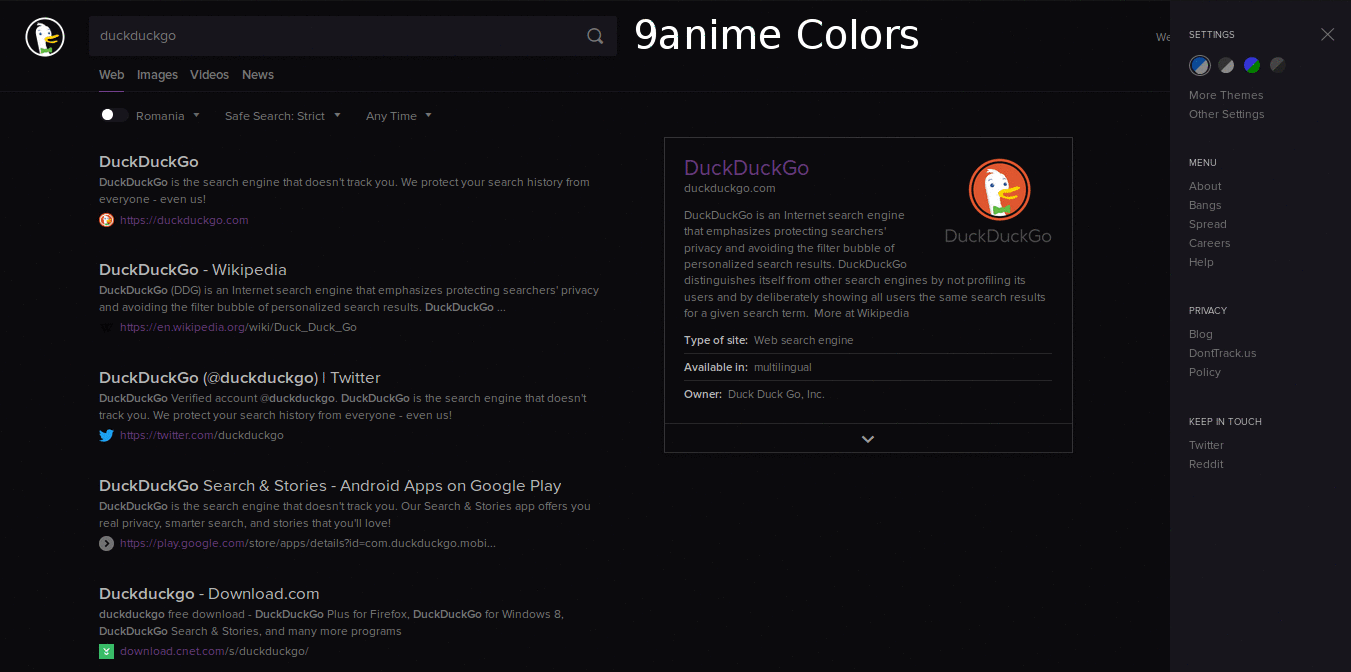Image resolution: width=1351 pixels, height=672 pixels.
Task: Click the DuckDuckGo logo in info box
Action: pos(998,201)
